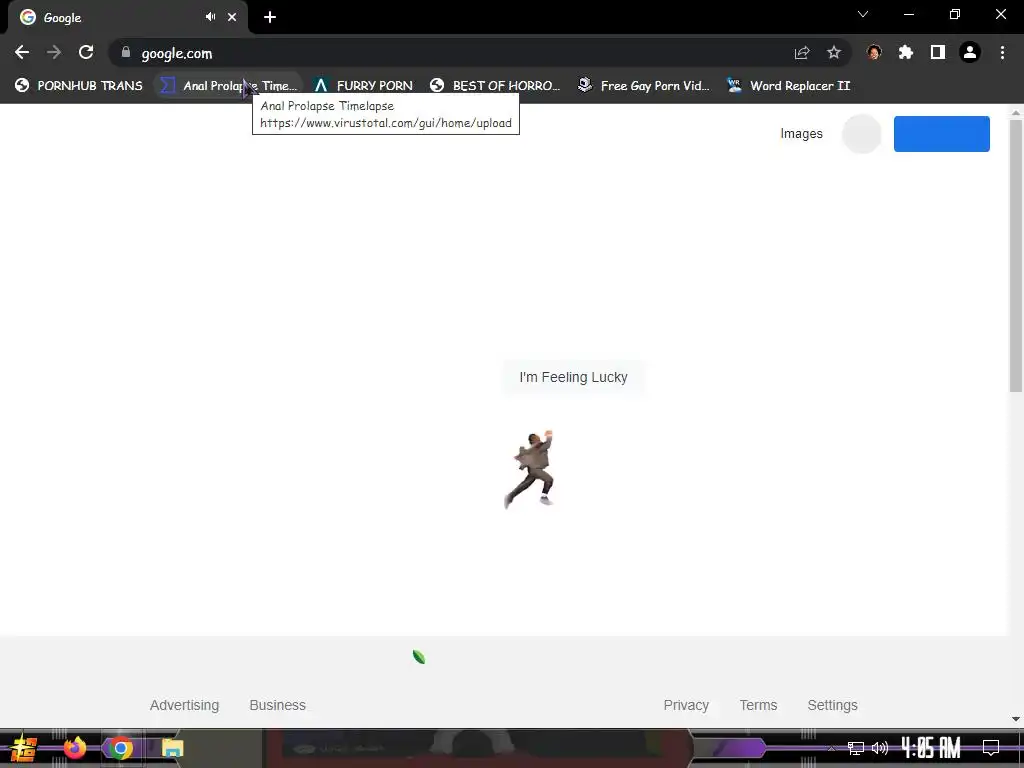Viewport: 1024px width, 768px height.
Task: Open the Extensions puzzle piece menu
Action: [x=906, y=52]
